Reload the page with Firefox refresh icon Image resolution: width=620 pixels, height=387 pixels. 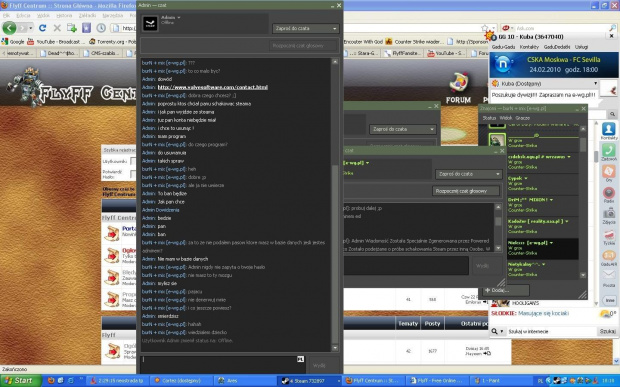pyautogui.click(x=42, y=28)
